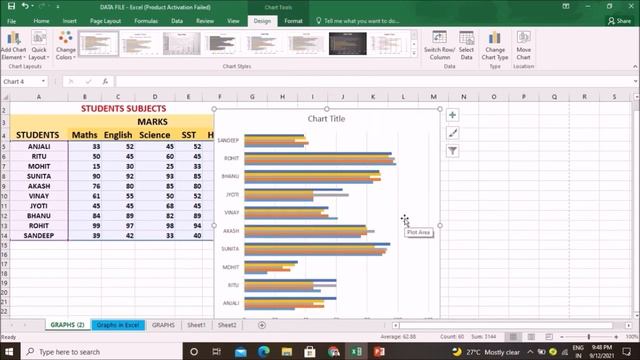Viewport: 640px width, 360px height.
Task: Open the Sheet1 tab
Action: 196,325
